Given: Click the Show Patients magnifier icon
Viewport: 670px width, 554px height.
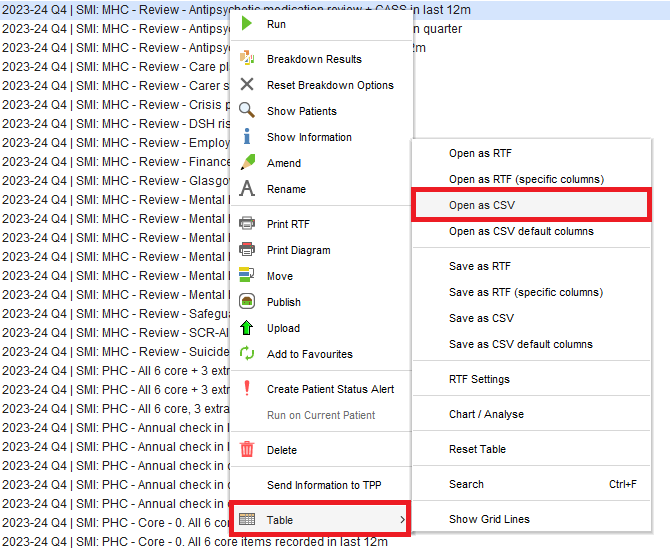Looking at the screenshot, I should [x=247, y=110].
